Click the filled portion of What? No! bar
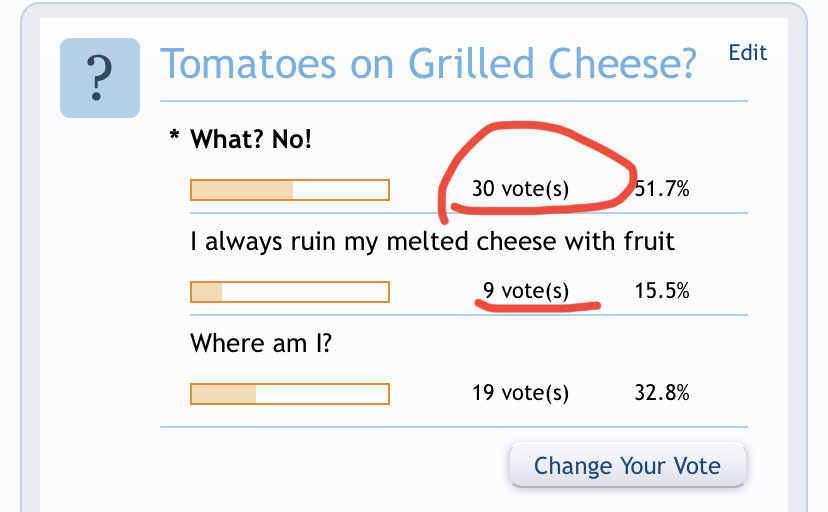Viewport: 828px width, 512px height. point(242,190)
